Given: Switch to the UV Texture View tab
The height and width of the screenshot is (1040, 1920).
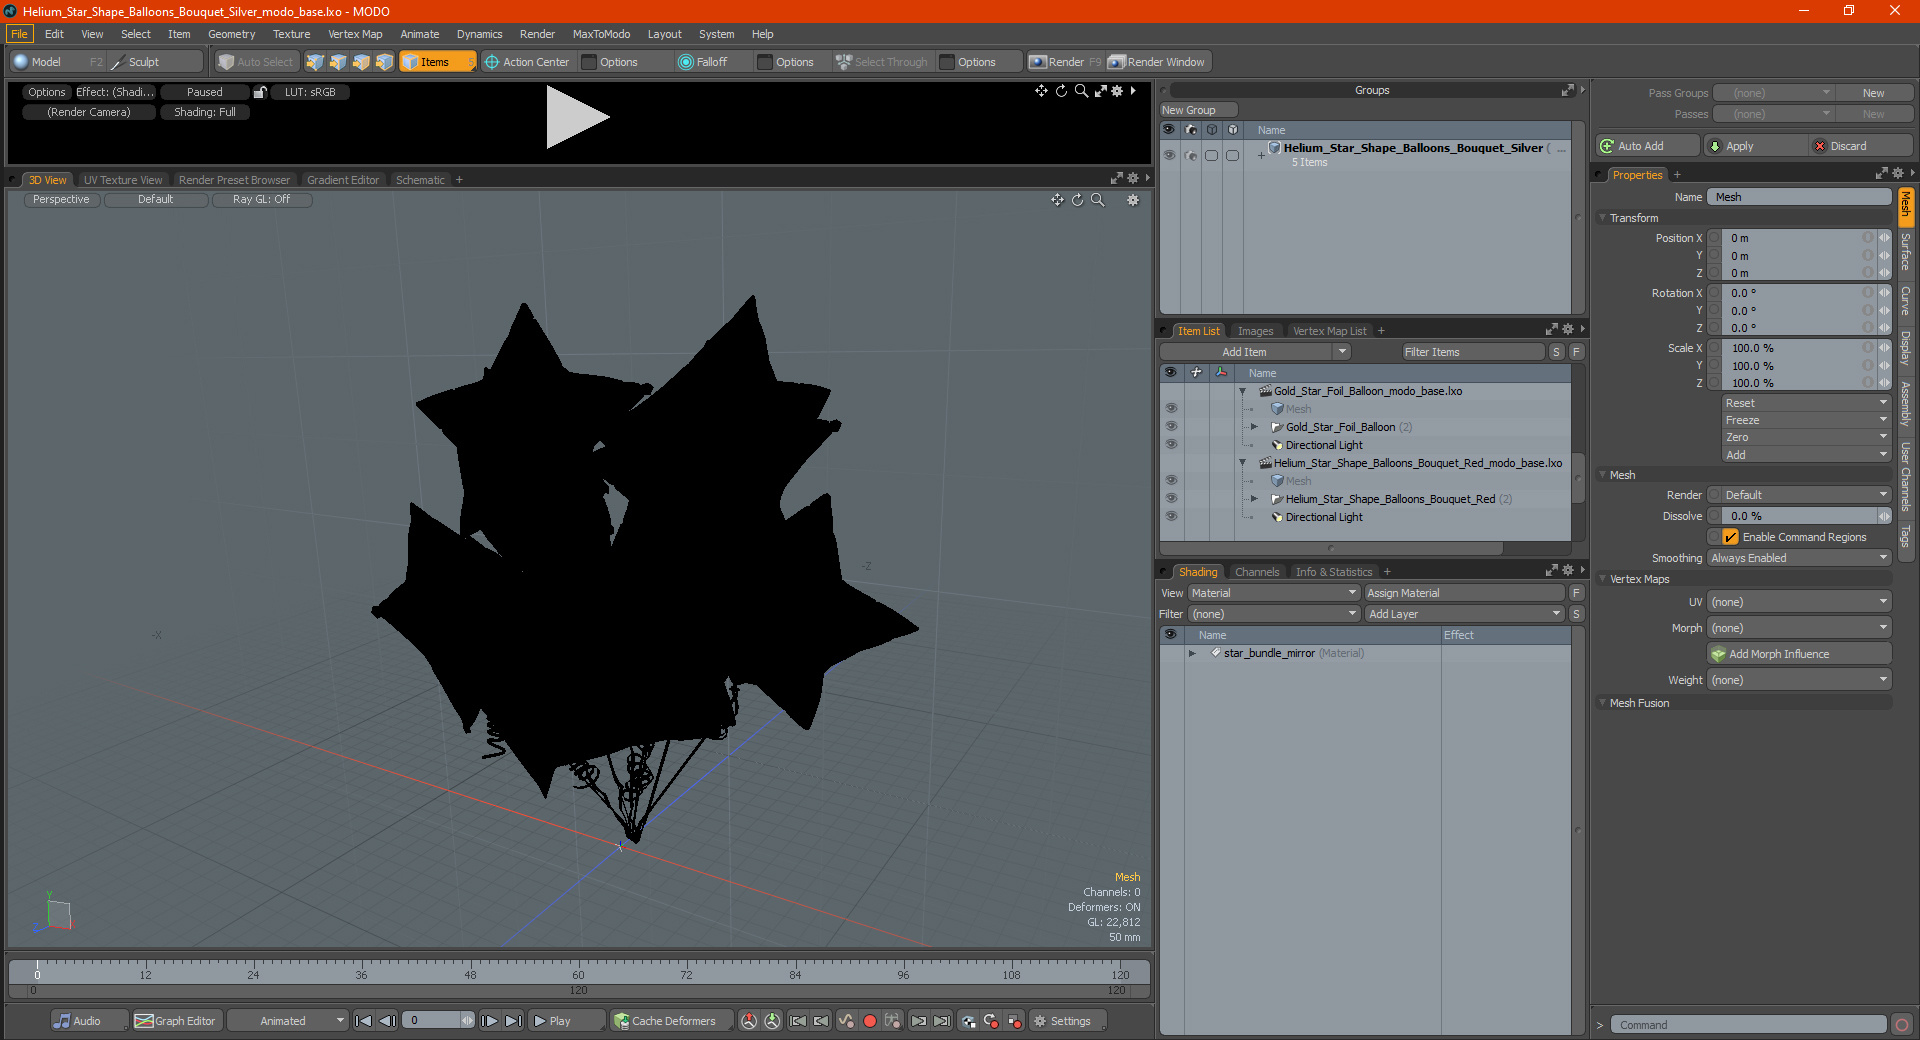Looking at the screenshot, I should point(123,180).
